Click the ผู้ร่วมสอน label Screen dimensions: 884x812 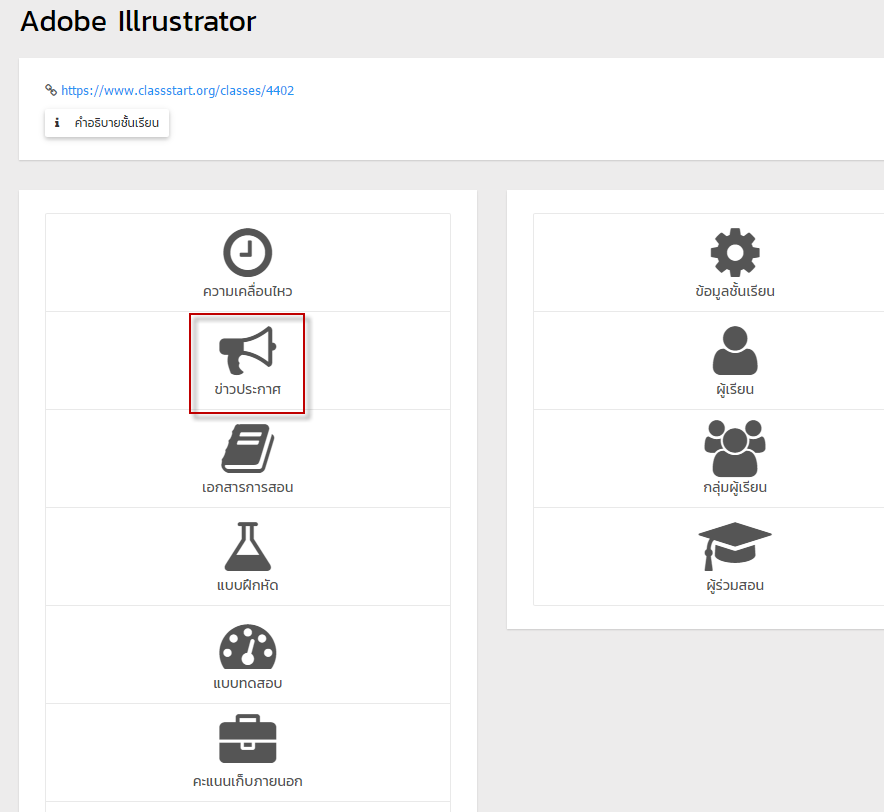735,585
